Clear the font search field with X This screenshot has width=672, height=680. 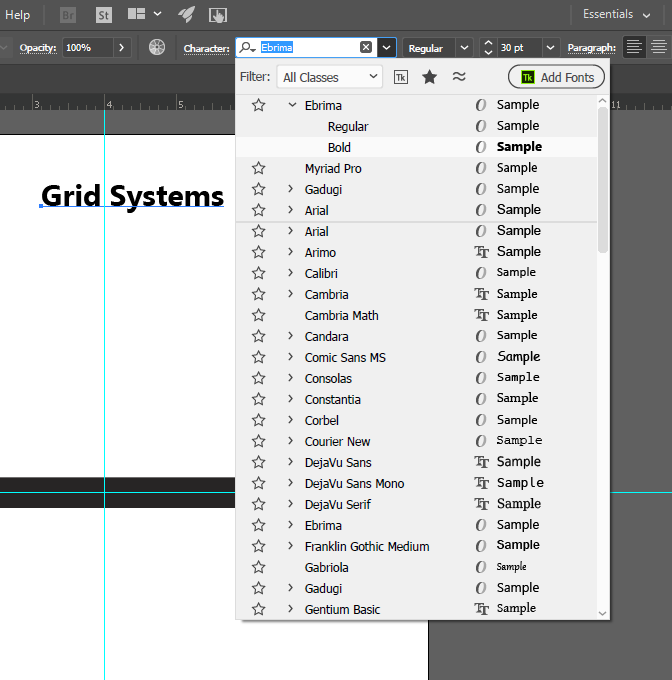(366, 48)
